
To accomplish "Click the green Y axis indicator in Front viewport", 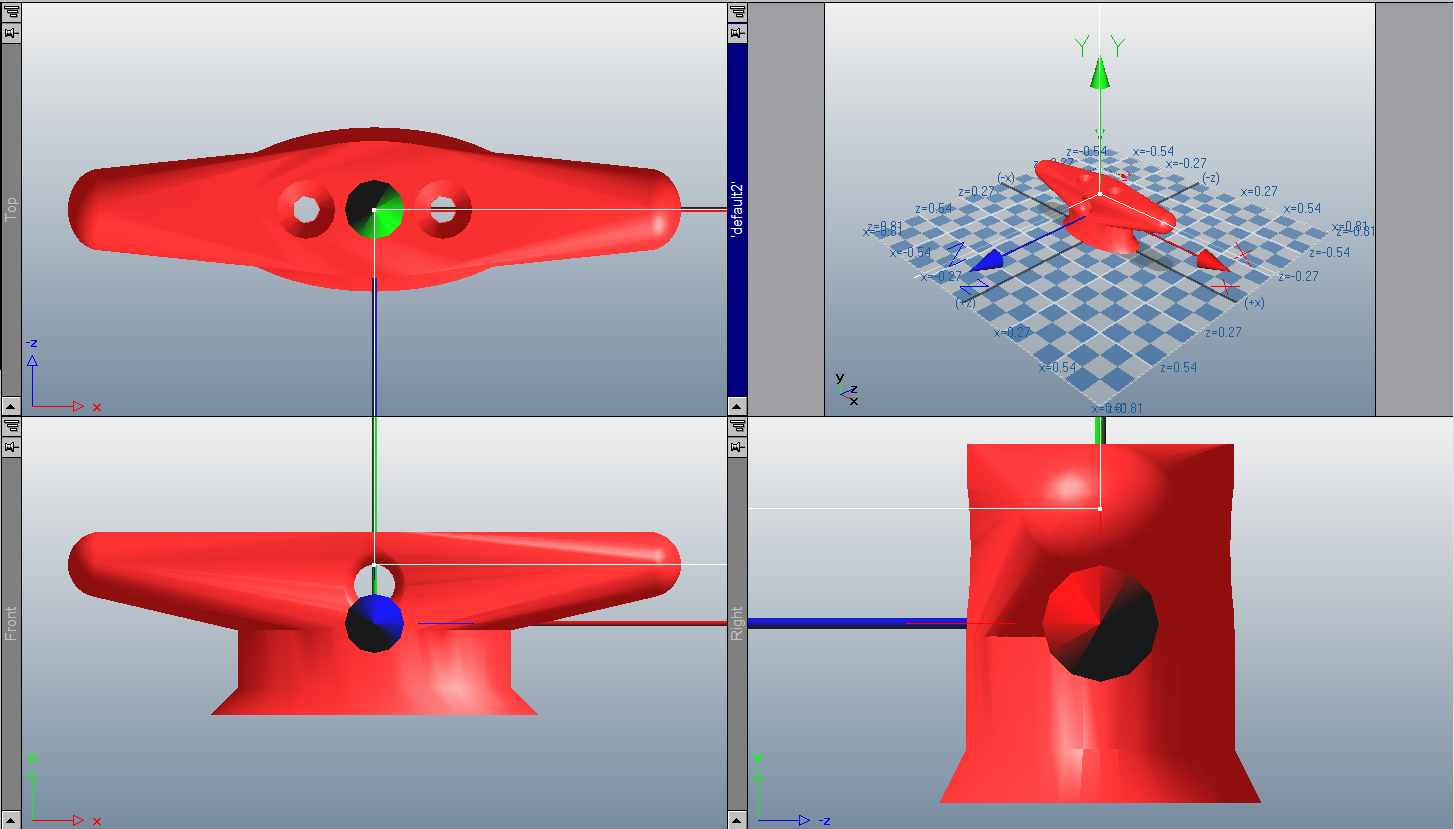I will point(30,761).
